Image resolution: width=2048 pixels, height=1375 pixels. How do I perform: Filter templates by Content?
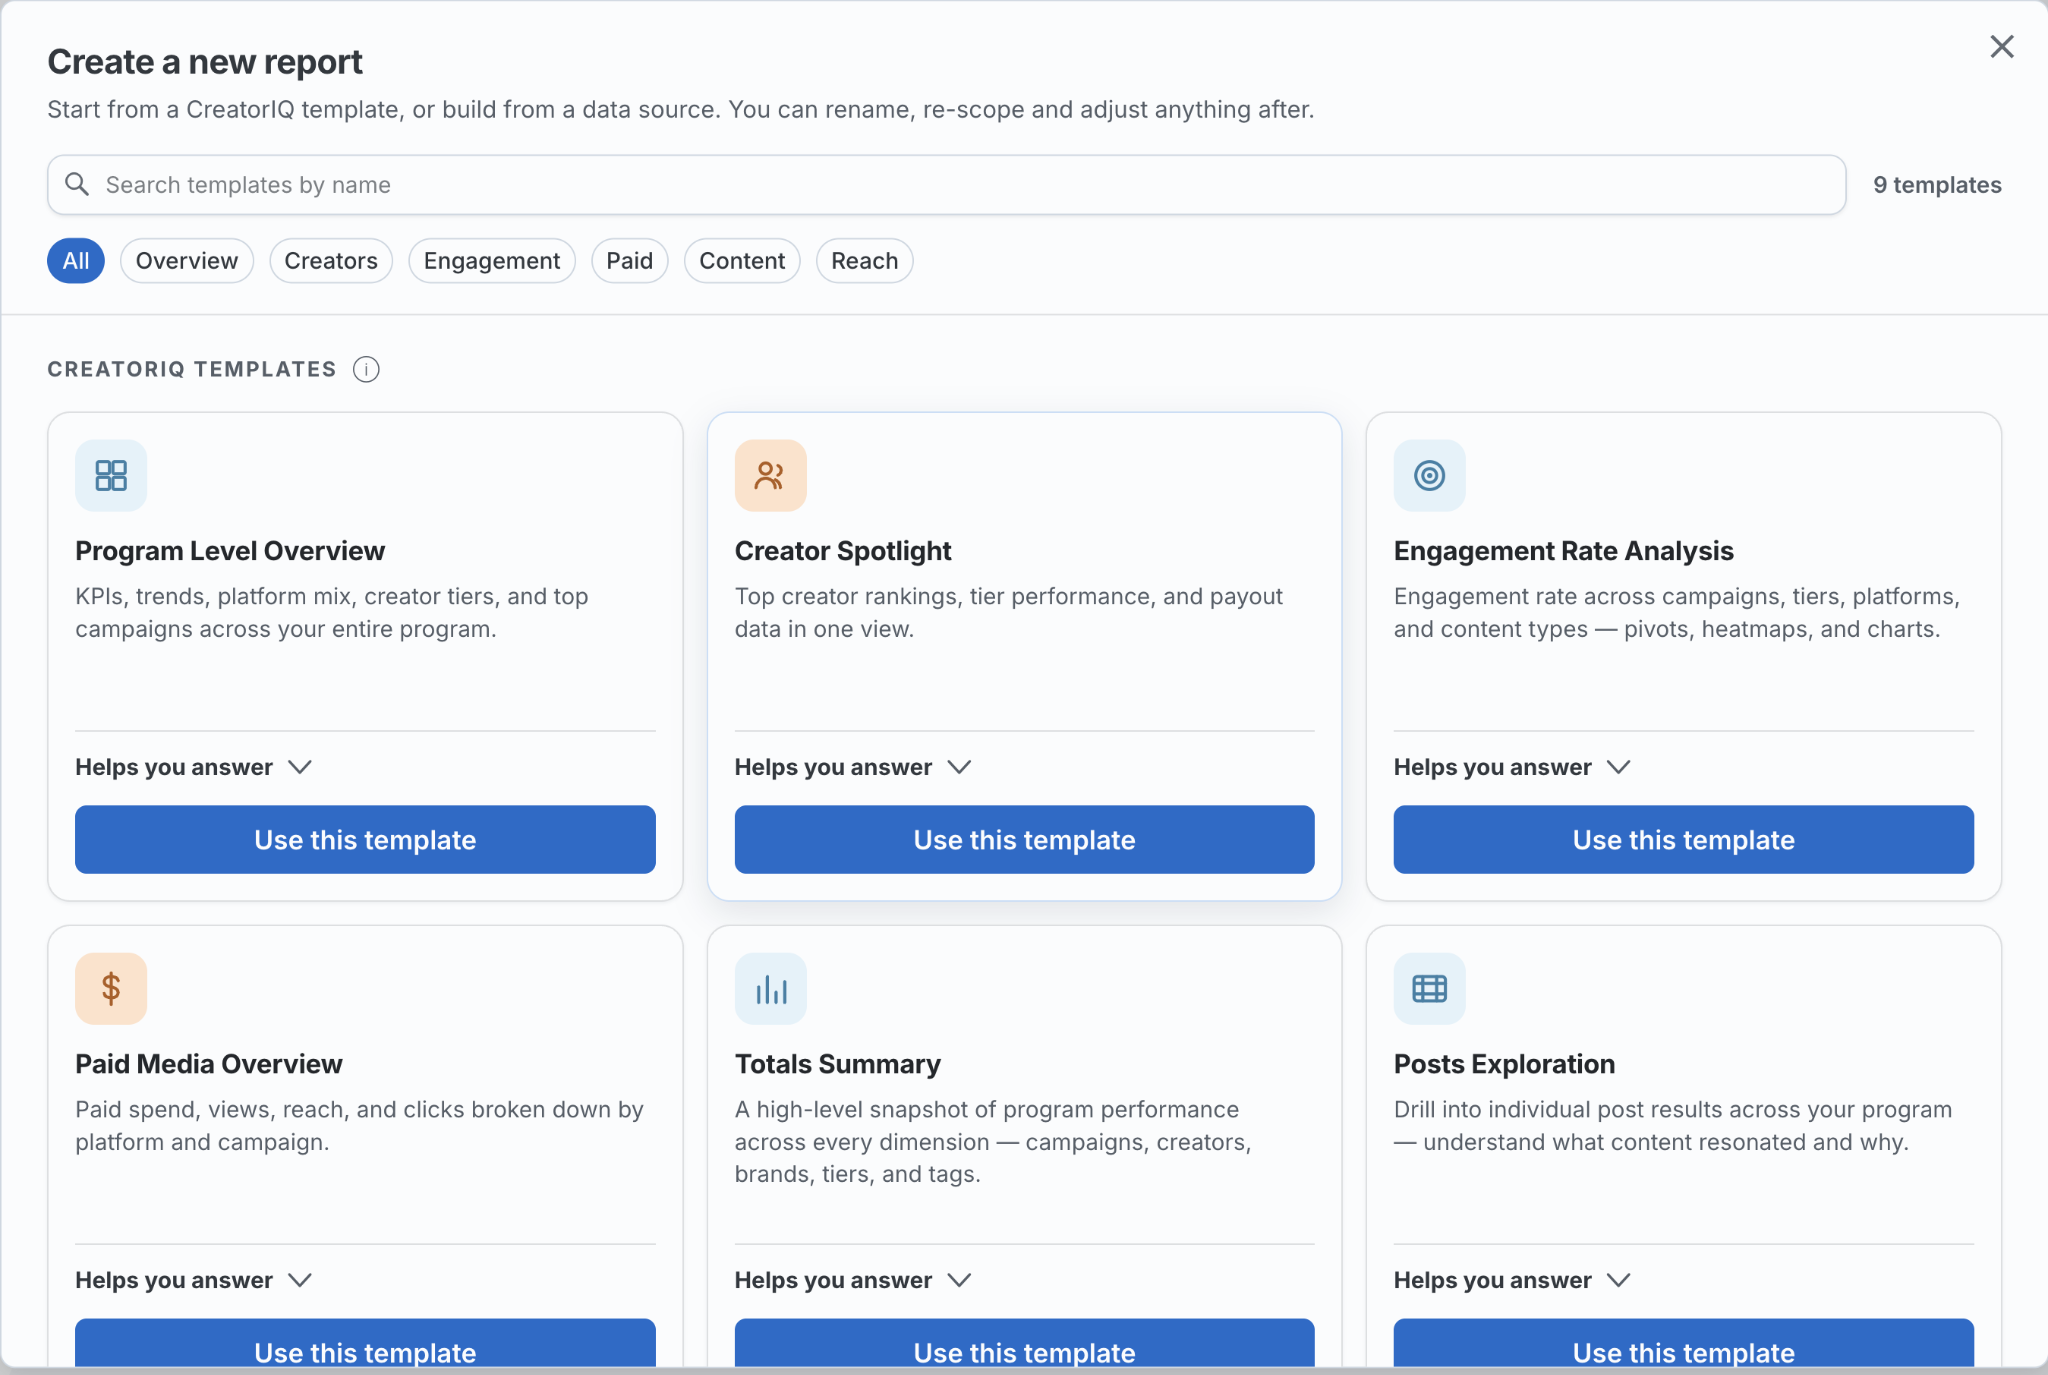742,260
